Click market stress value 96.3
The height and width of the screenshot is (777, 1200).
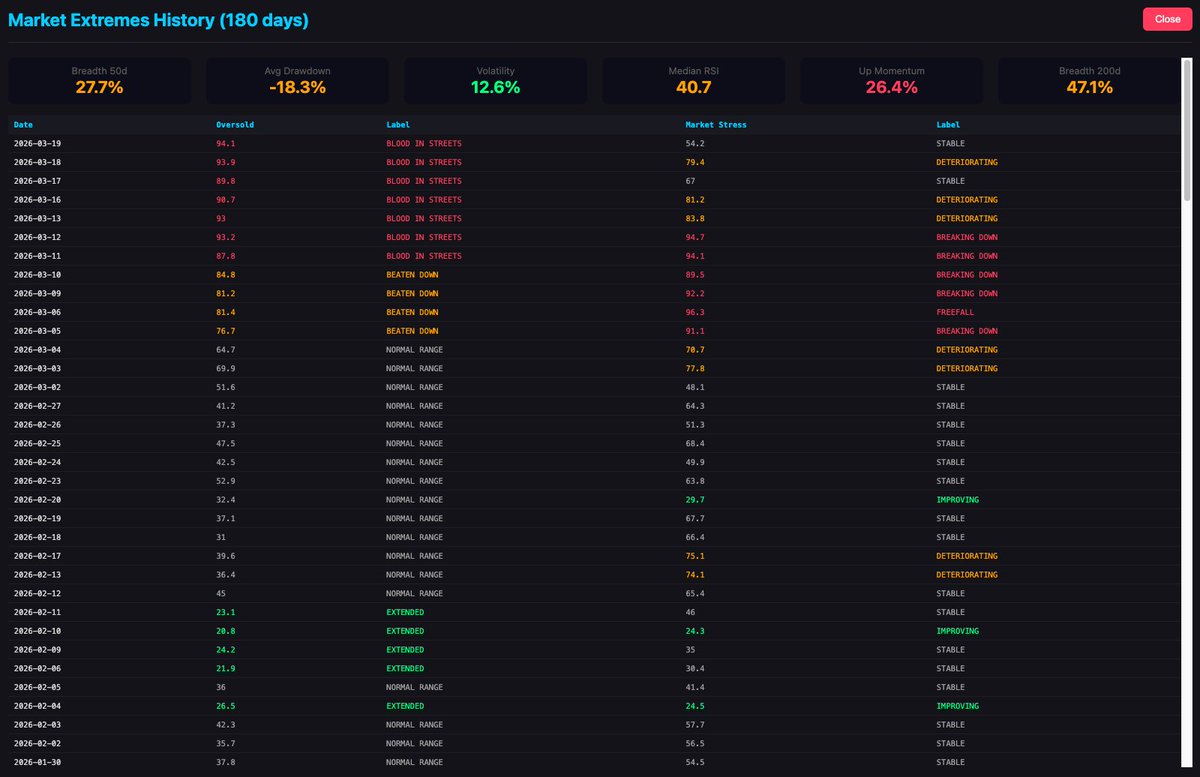(x=694, y=312)
